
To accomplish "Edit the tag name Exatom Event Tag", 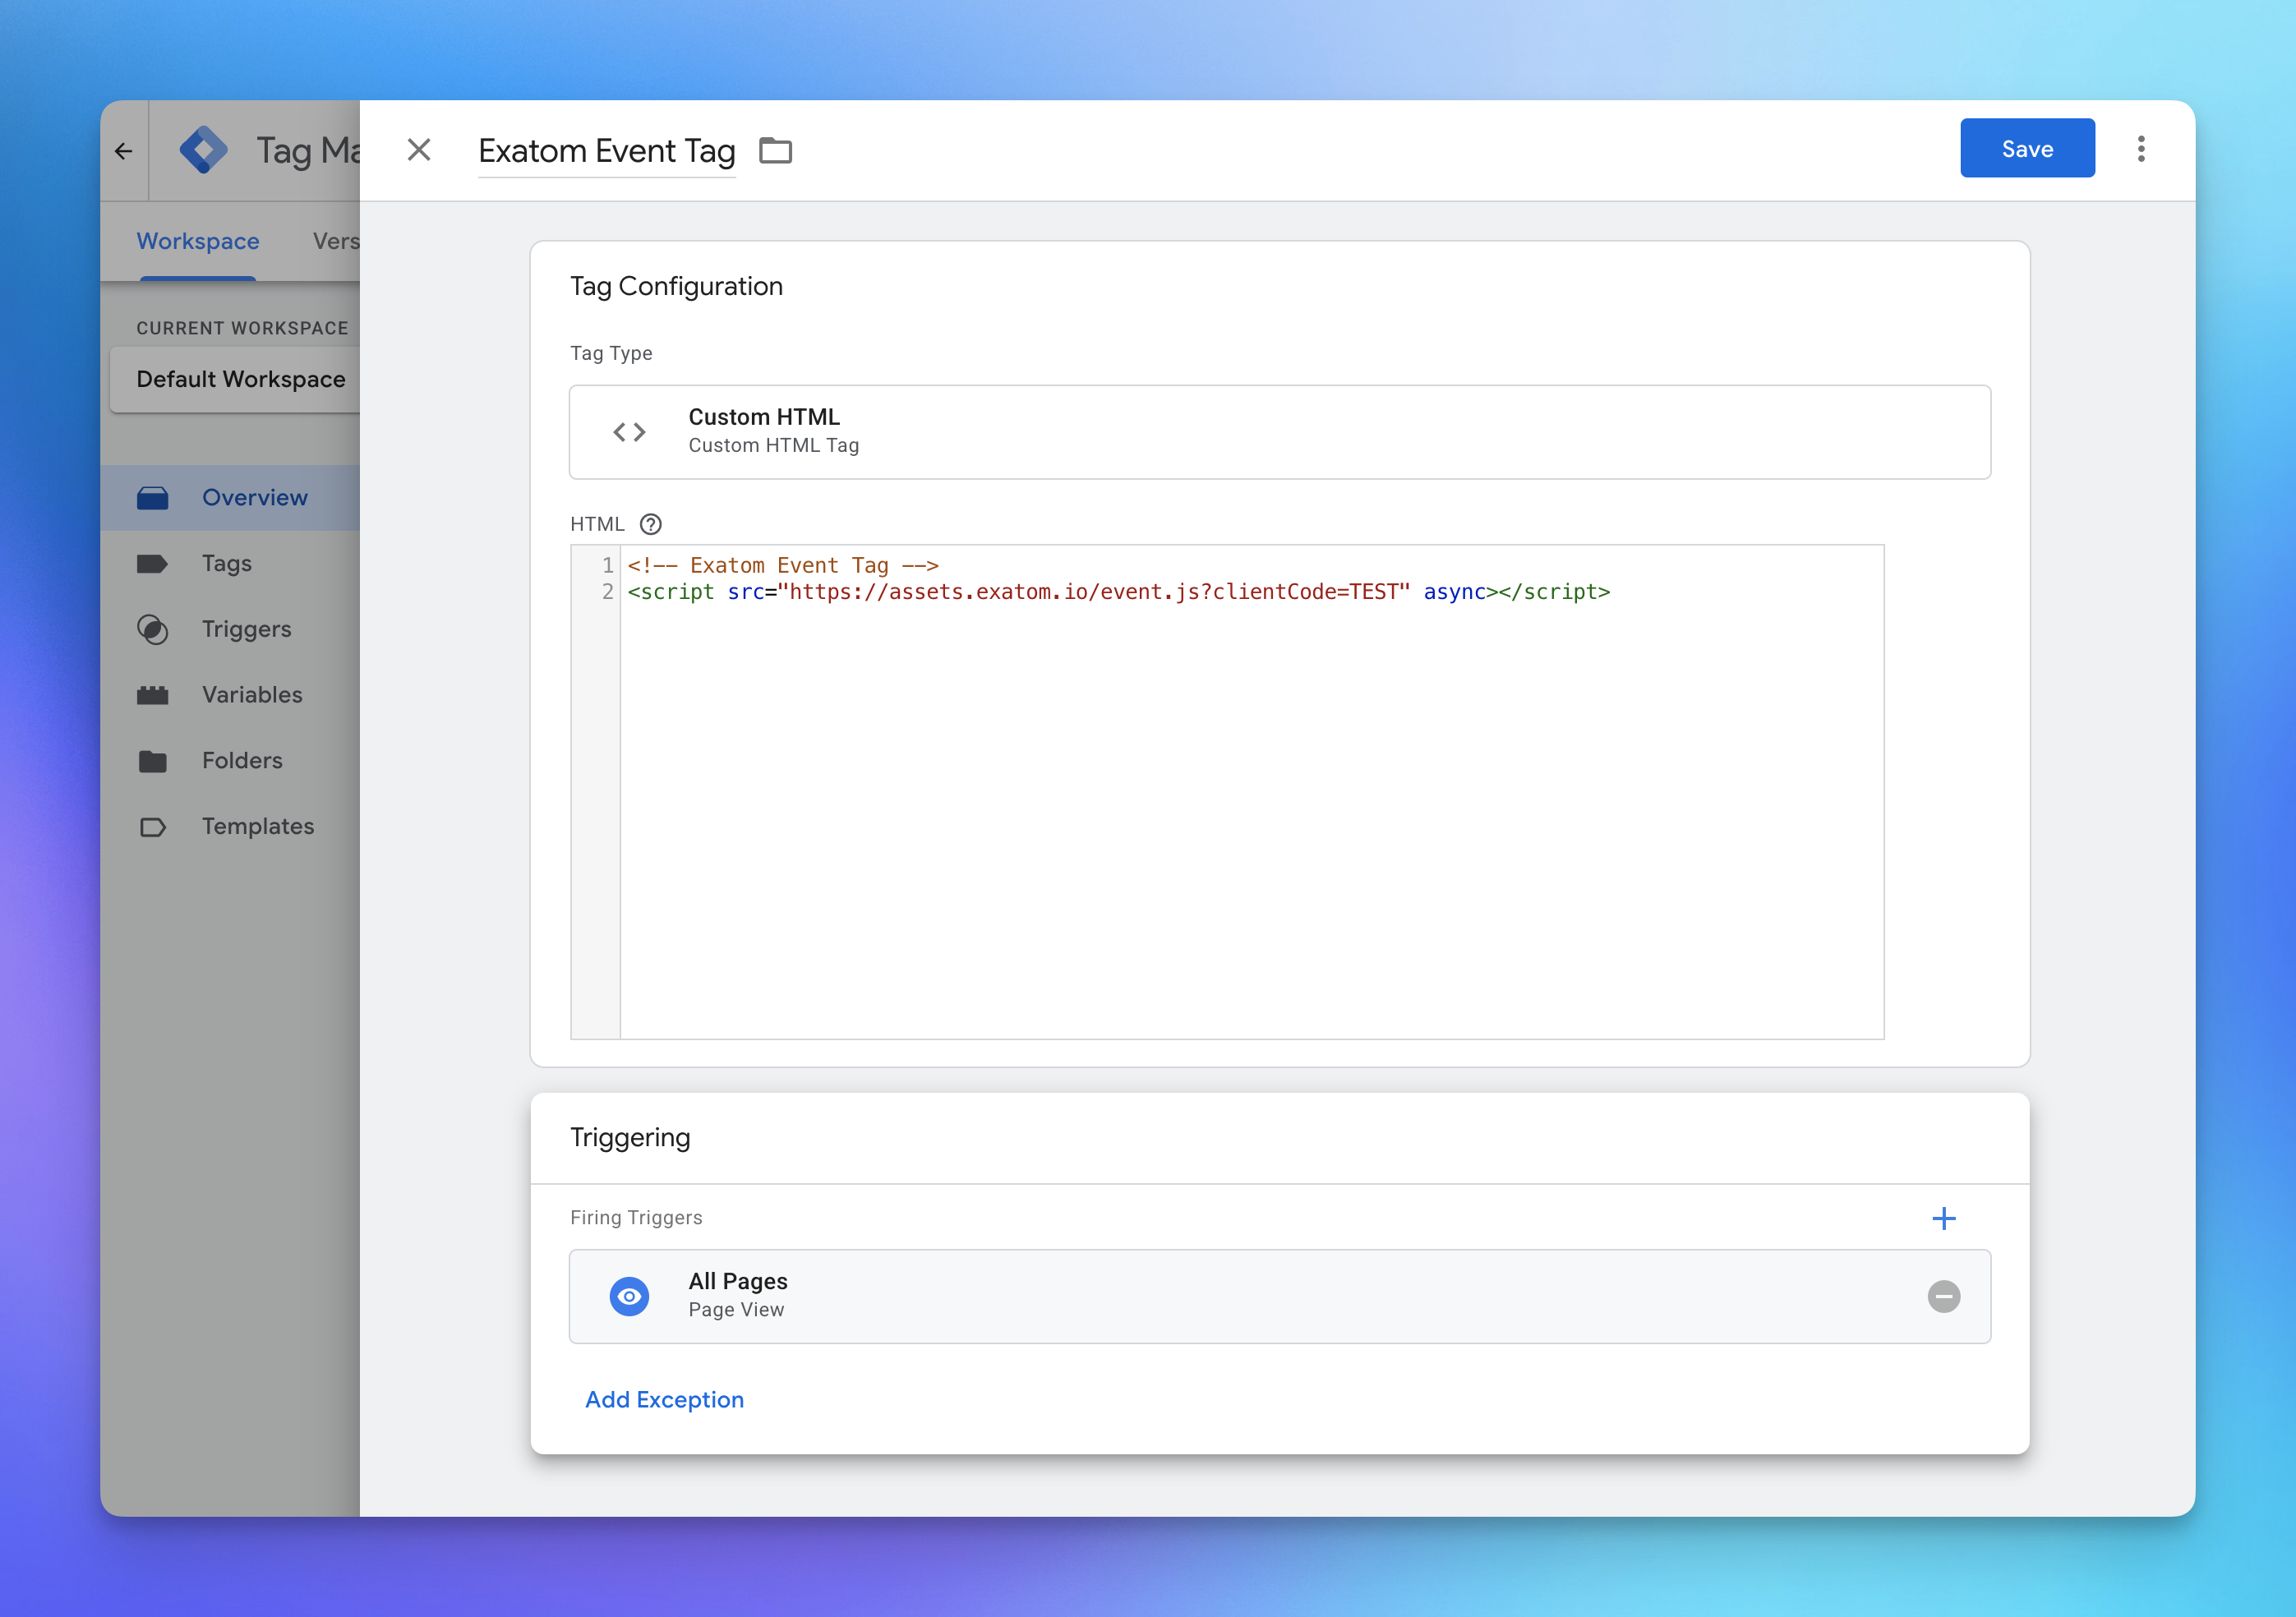I will click(607, 151).
